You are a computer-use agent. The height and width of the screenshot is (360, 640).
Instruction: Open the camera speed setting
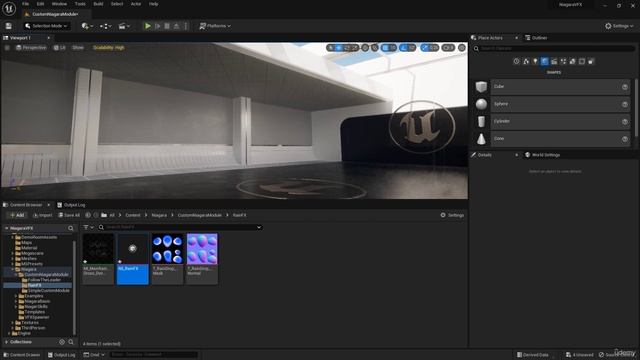(448, 48)
